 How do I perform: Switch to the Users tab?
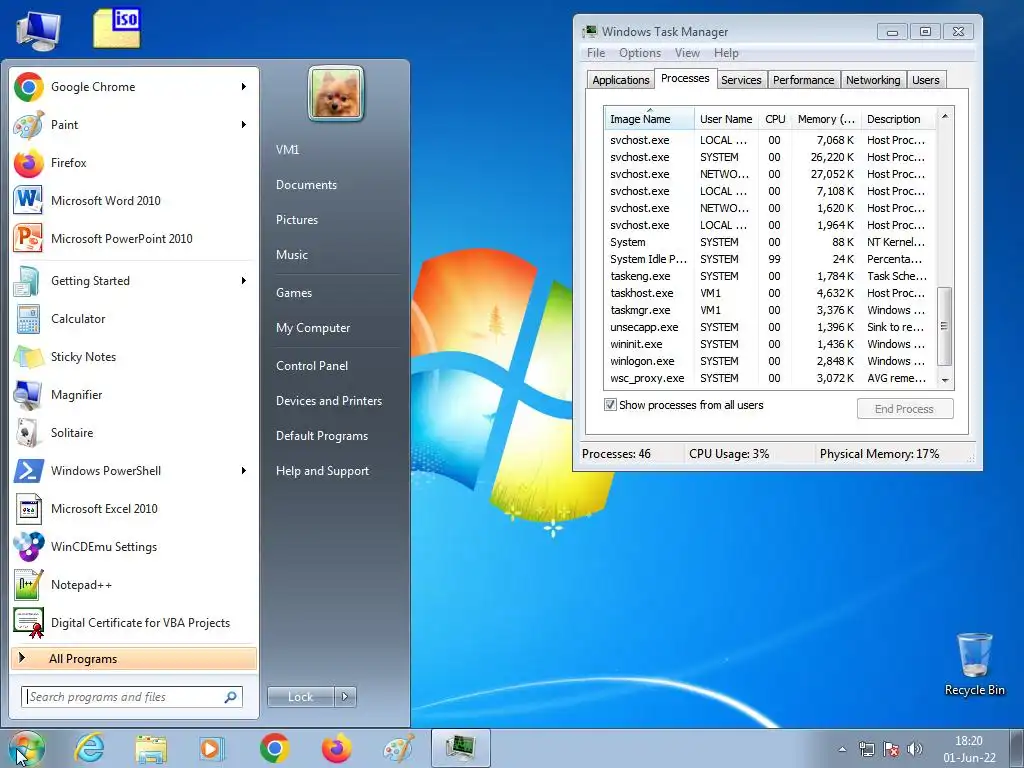pyautogui.click(x=925, y=80)
